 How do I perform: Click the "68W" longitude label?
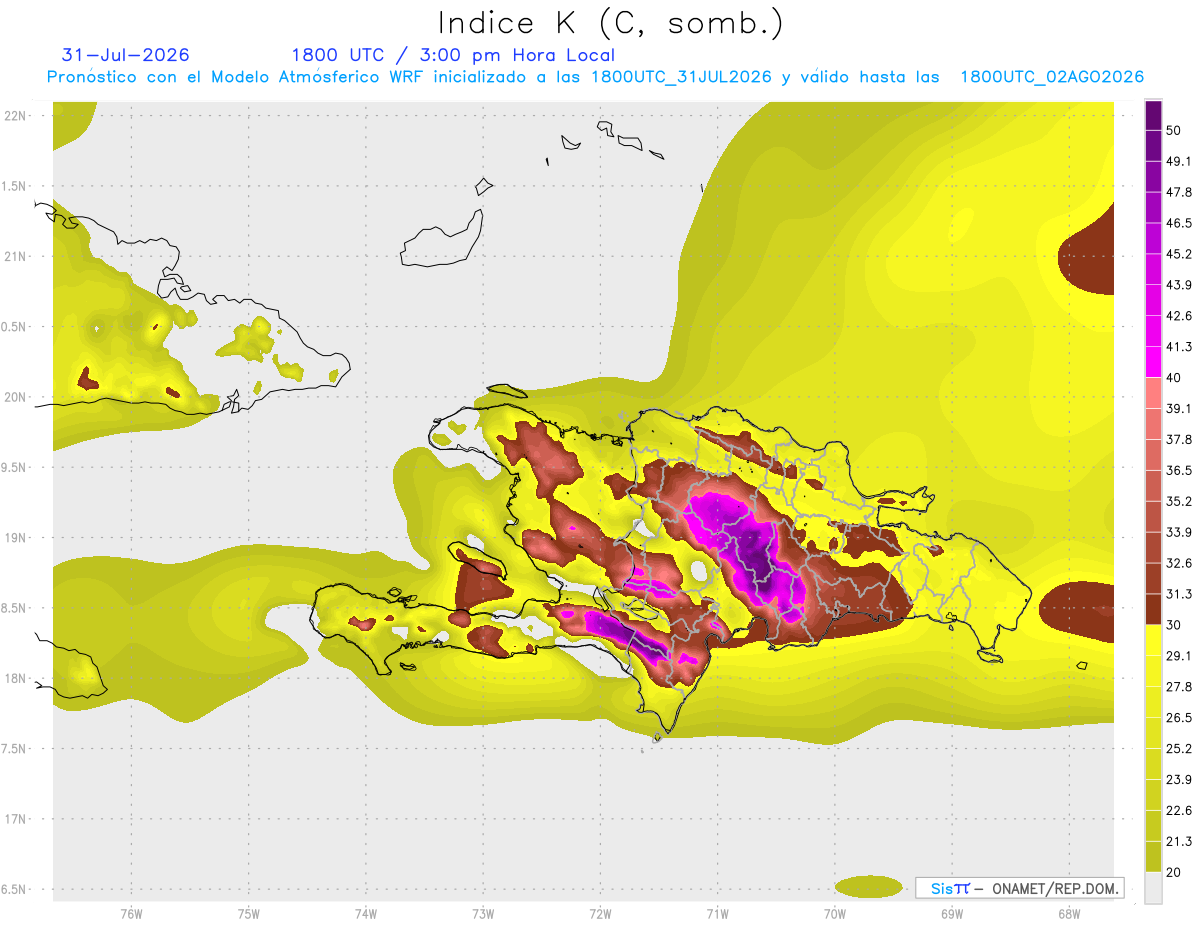(x=1068, y=913)
